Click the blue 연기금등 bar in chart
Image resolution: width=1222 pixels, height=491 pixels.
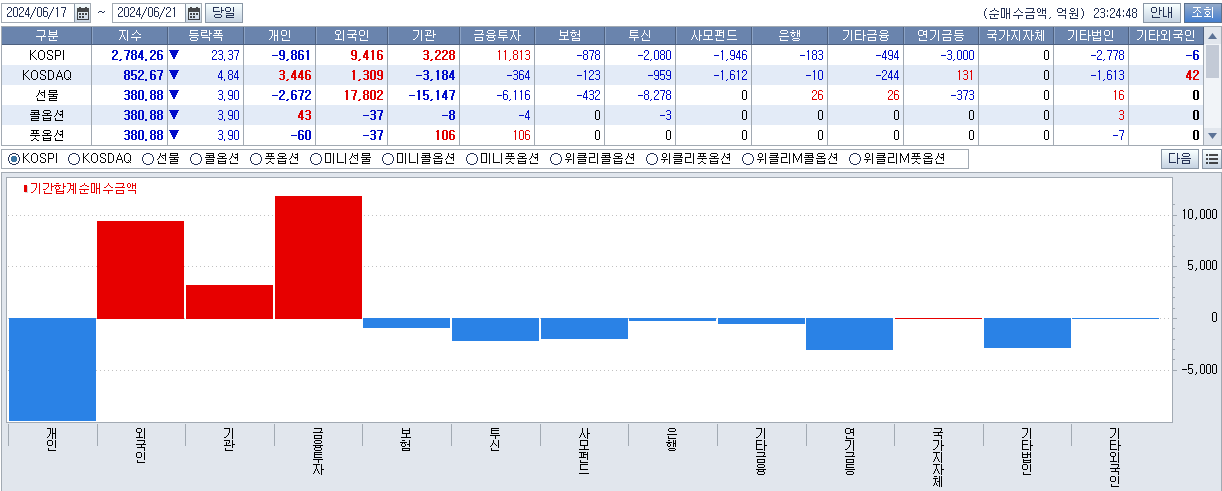(x=849, y=334)
